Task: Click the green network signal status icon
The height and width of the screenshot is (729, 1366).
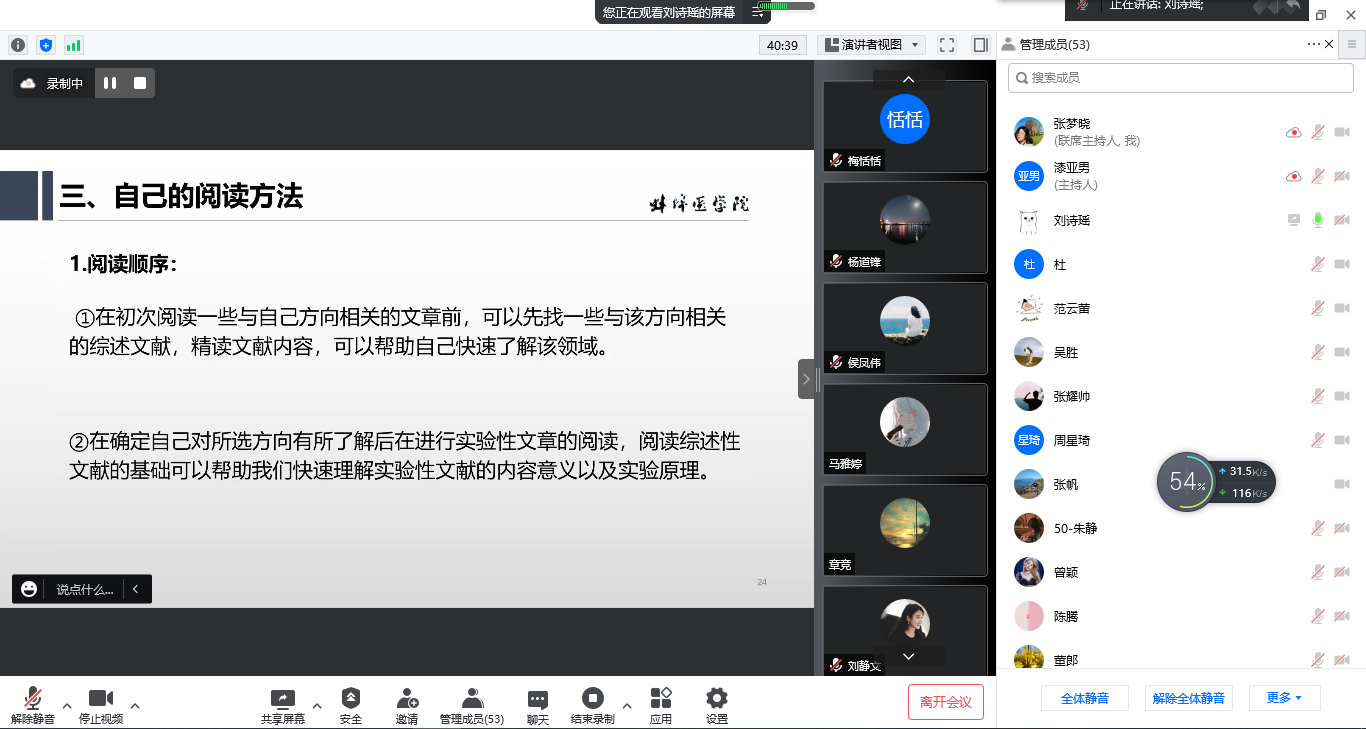Action: (x=73, y=45)
